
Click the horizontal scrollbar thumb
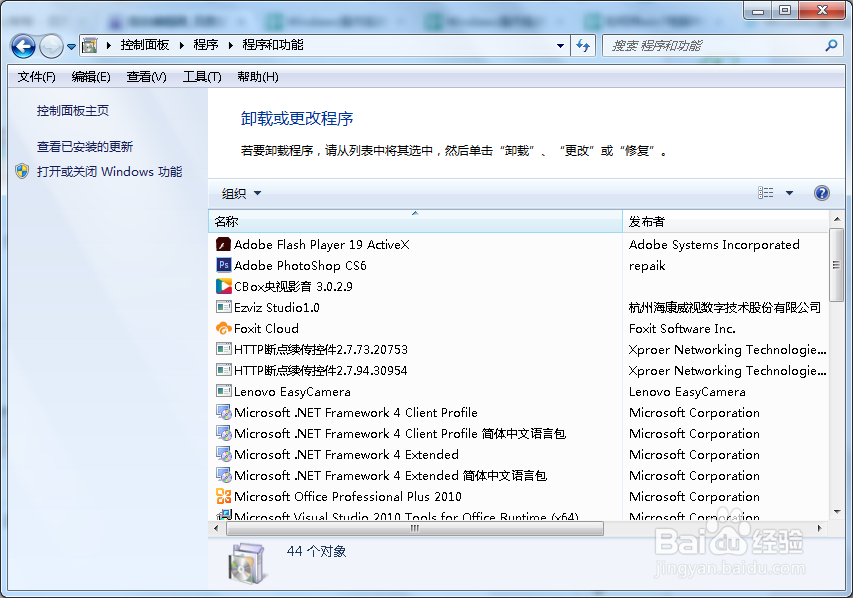[x=415, y=528]
